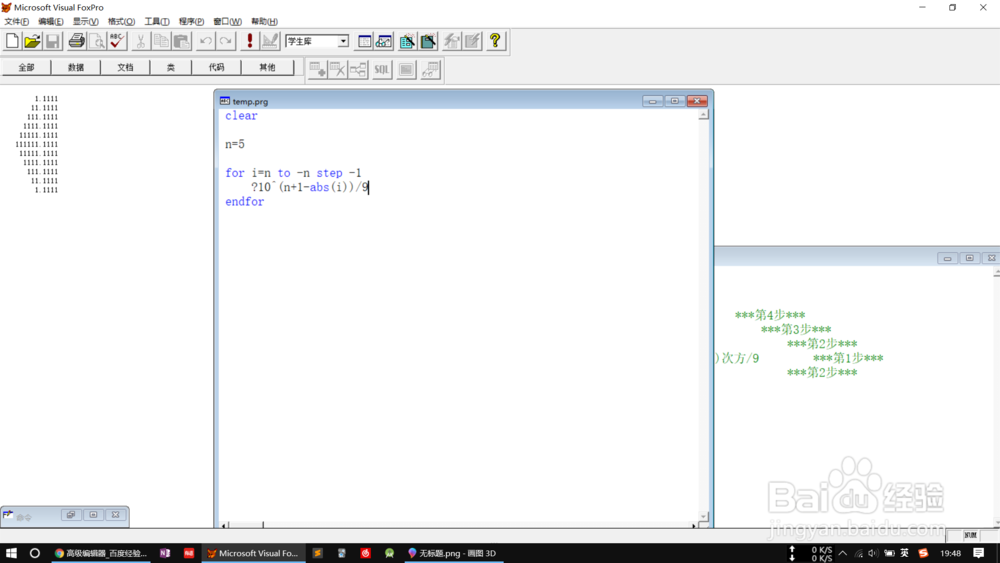
Task: Open 显示(V) menu
Action: click(x=85, y=22)
